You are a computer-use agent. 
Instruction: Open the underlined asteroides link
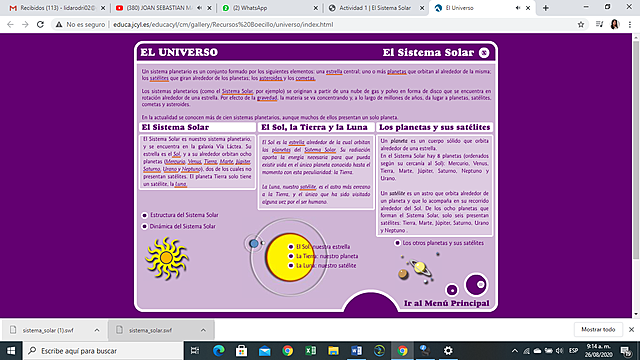[271, 78]
